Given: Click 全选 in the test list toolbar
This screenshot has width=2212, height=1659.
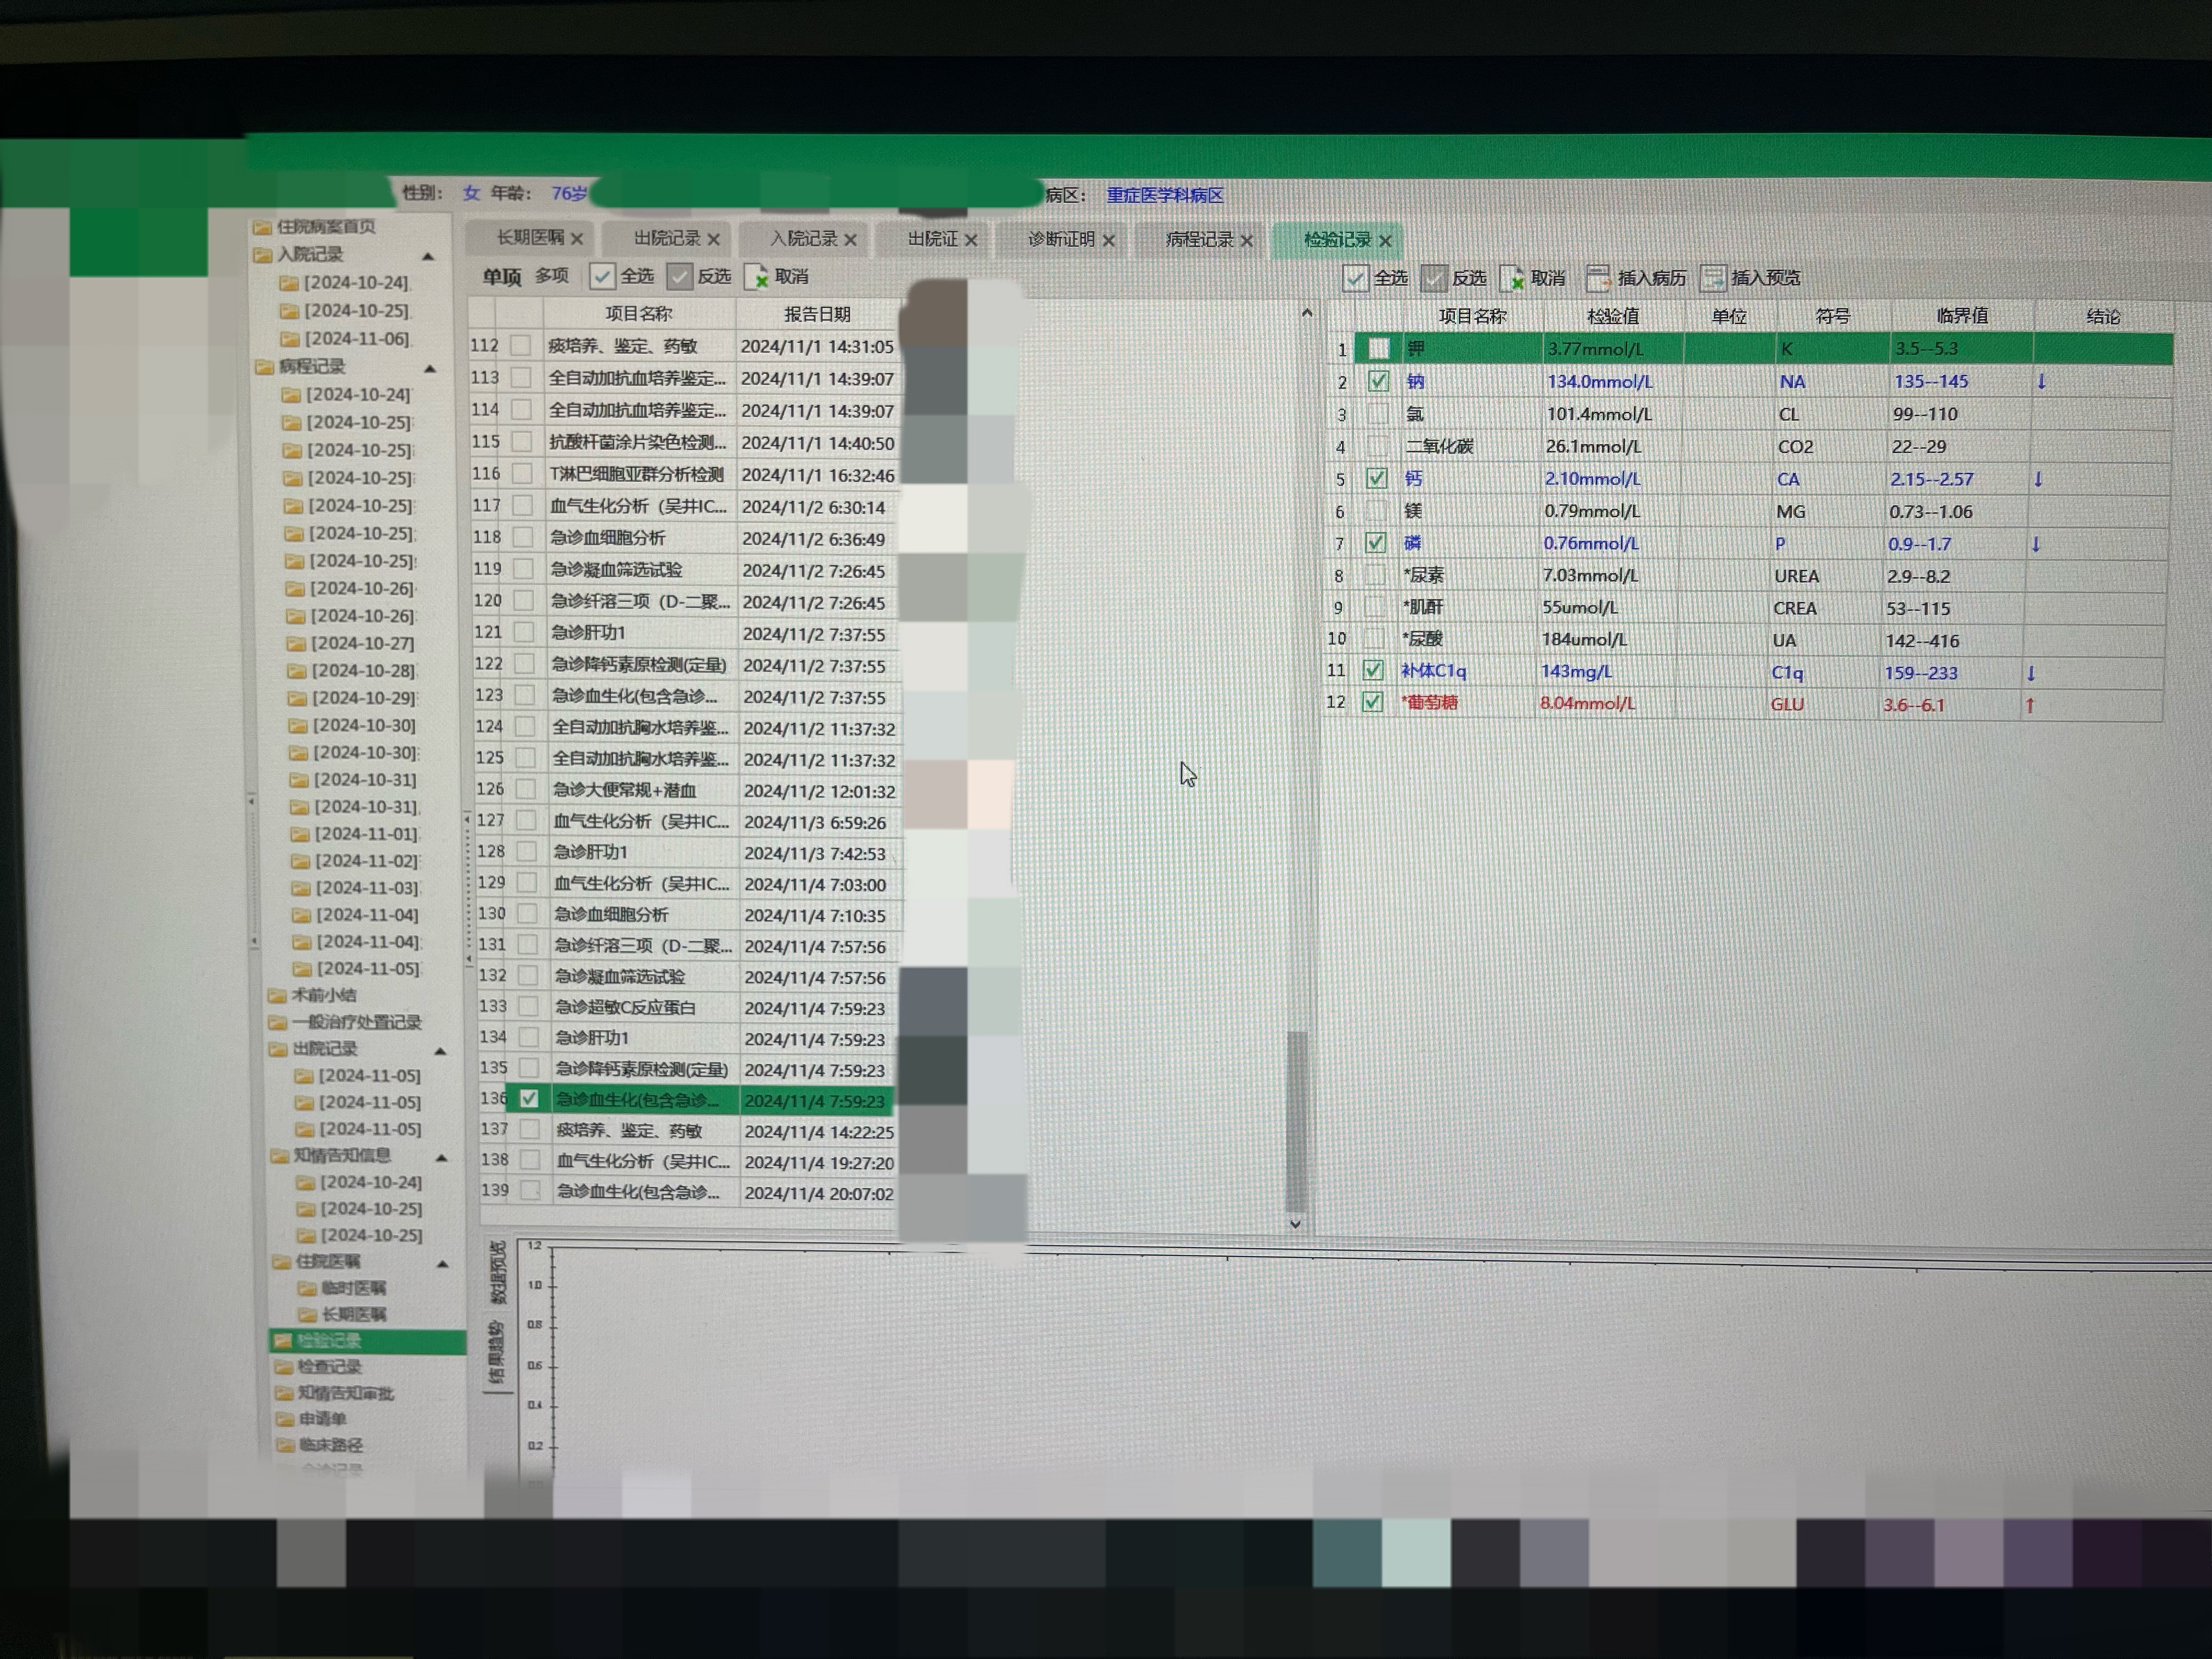Looking at the screenshot, I should click(x=622, y=276).
